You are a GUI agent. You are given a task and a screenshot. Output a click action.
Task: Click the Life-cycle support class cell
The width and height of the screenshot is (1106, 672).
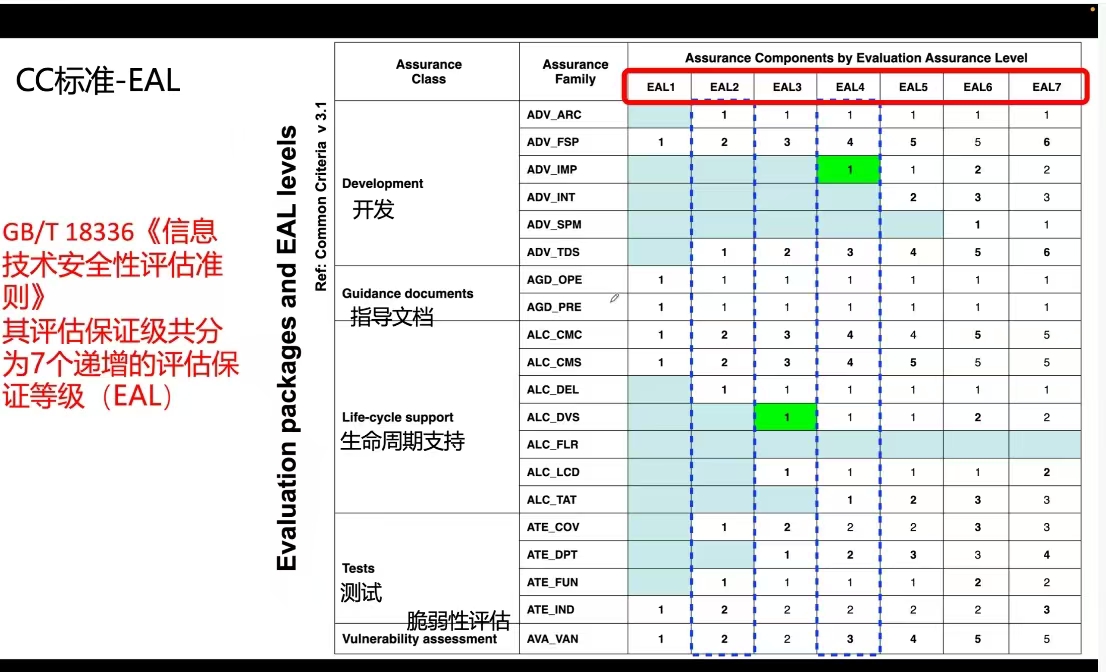[397, 417]
